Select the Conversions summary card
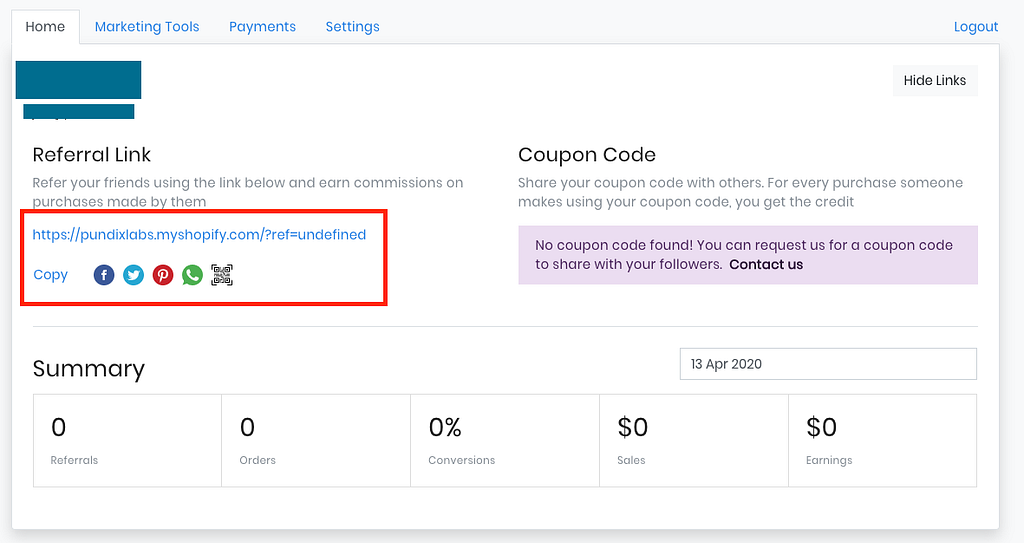The height and width of the screenshot is (543, 1024). click(x=505, y=440)
